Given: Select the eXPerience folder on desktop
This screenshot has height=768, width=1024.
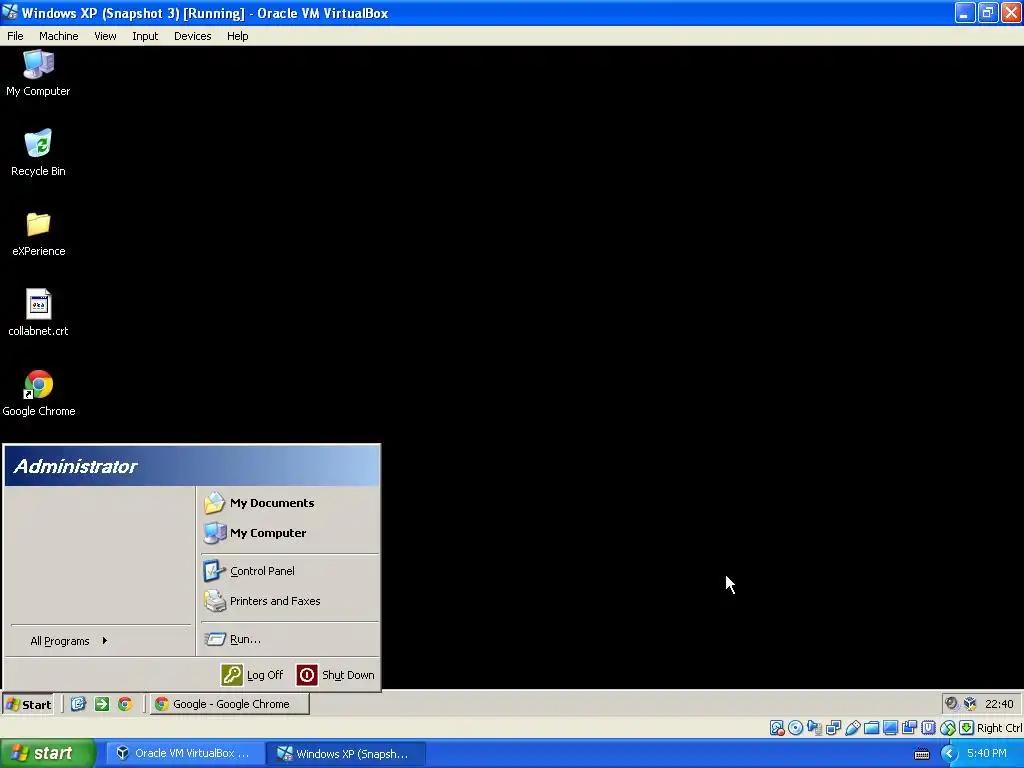Looking at the screenshot, I should click(38, 233).
